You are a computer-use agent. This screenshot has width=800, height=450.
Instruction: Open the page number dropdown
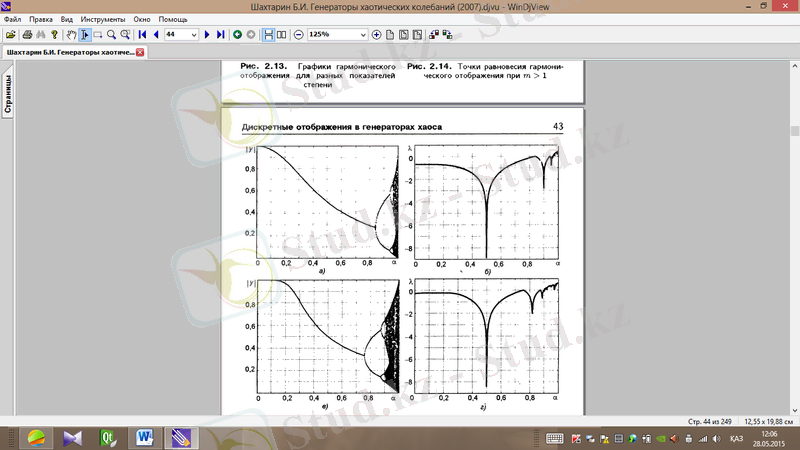195,34
